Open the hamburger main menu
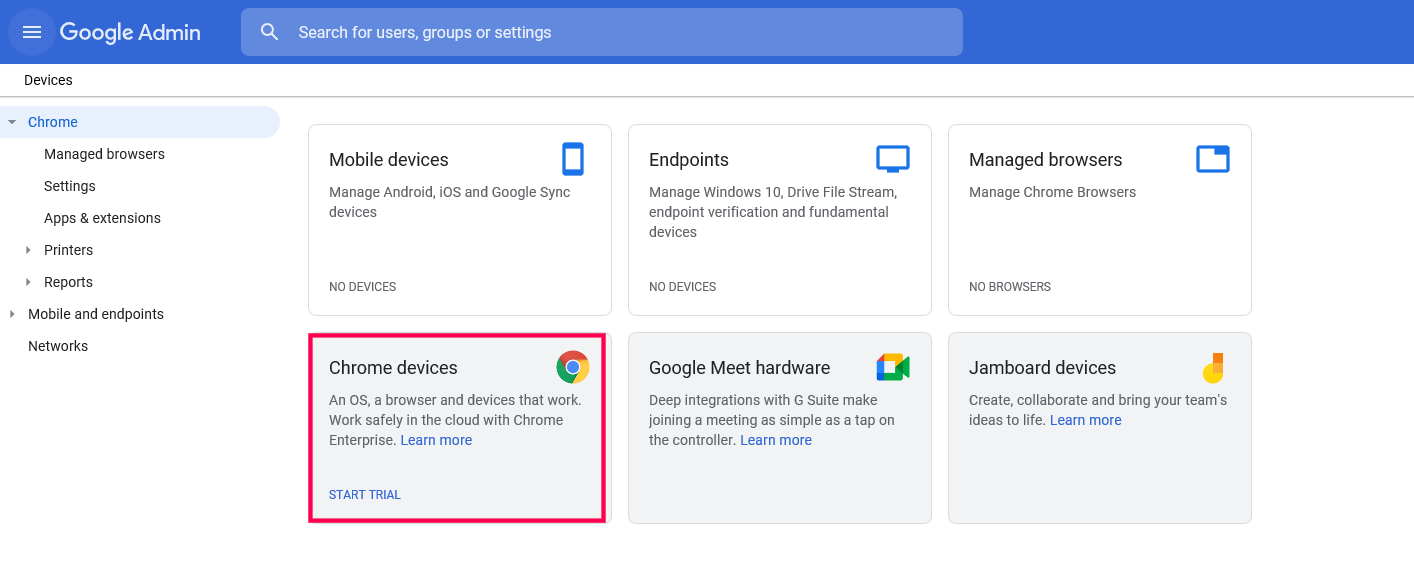Viewport: 1414px width, 588px height. (32, 32)
